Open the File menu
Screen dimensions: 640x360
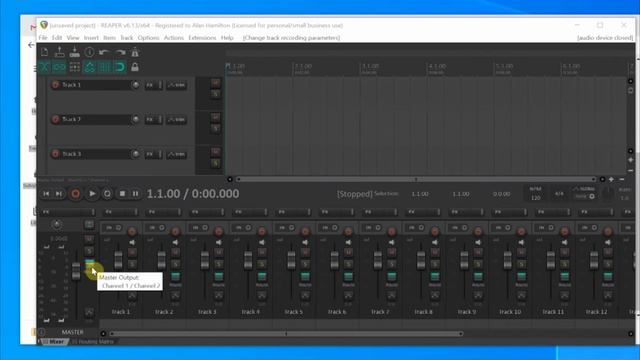point(43,38)
